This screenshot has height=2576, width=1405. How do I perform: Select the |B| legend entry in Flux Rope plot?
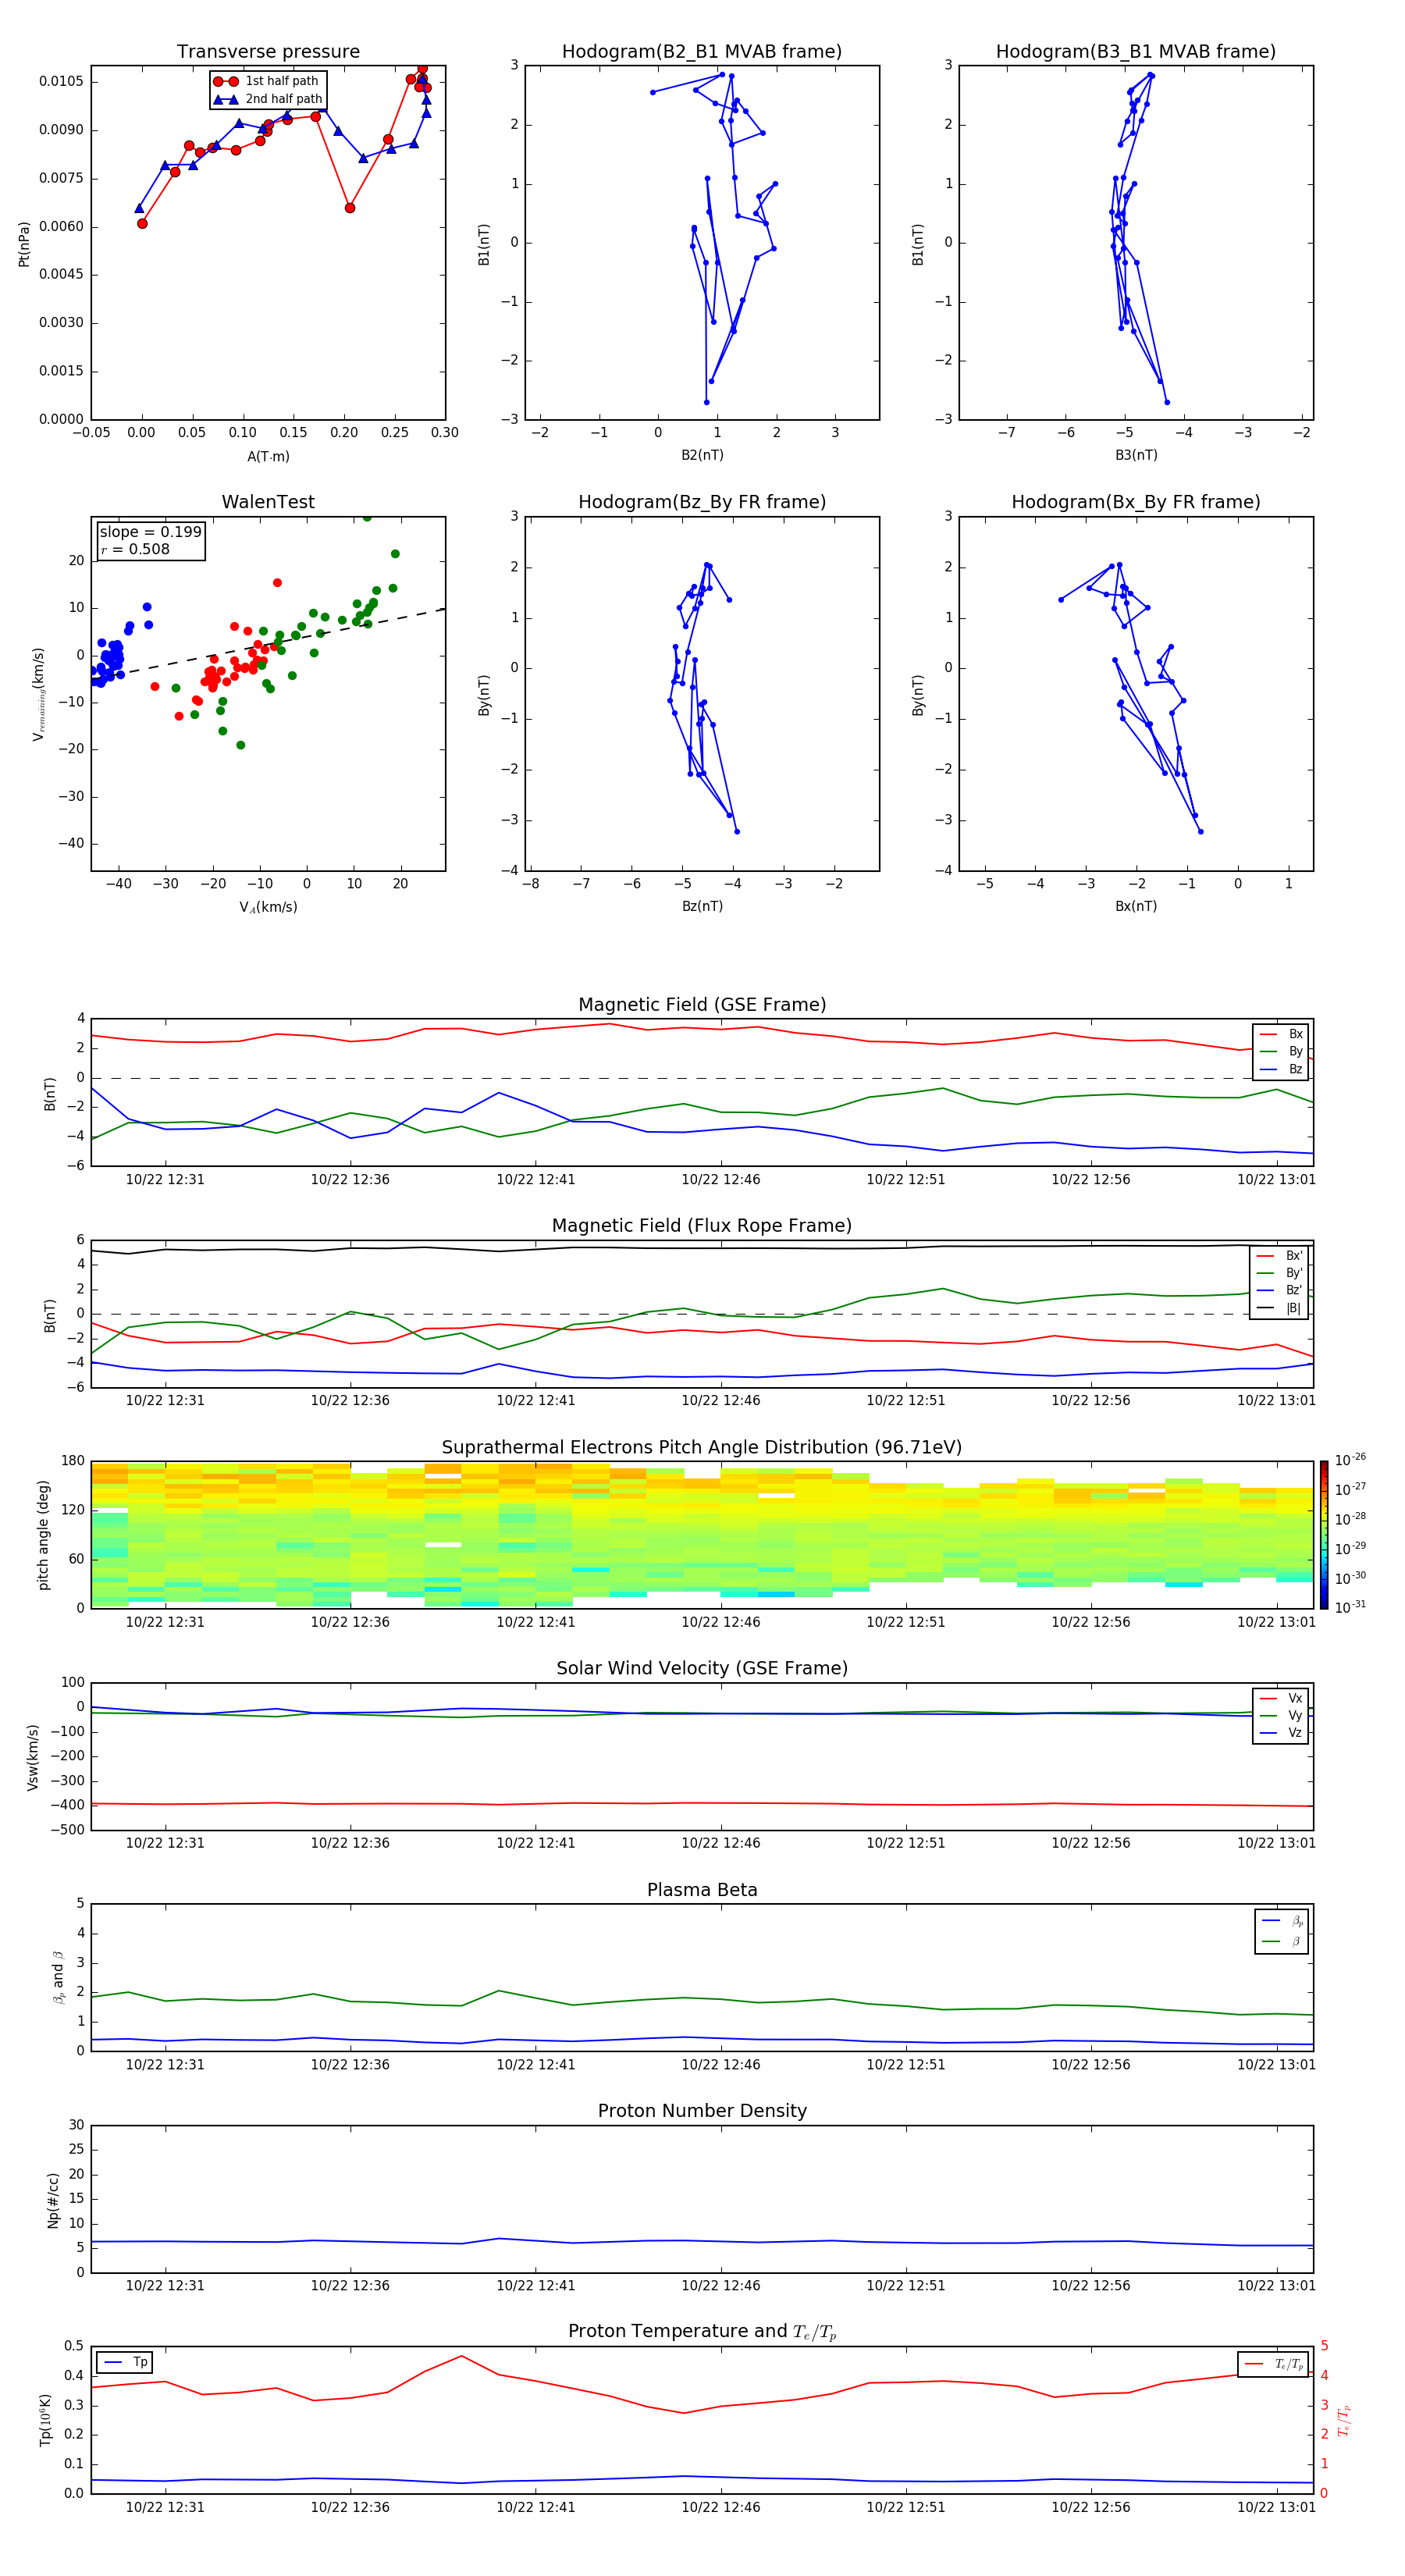pos(1279,1308)
